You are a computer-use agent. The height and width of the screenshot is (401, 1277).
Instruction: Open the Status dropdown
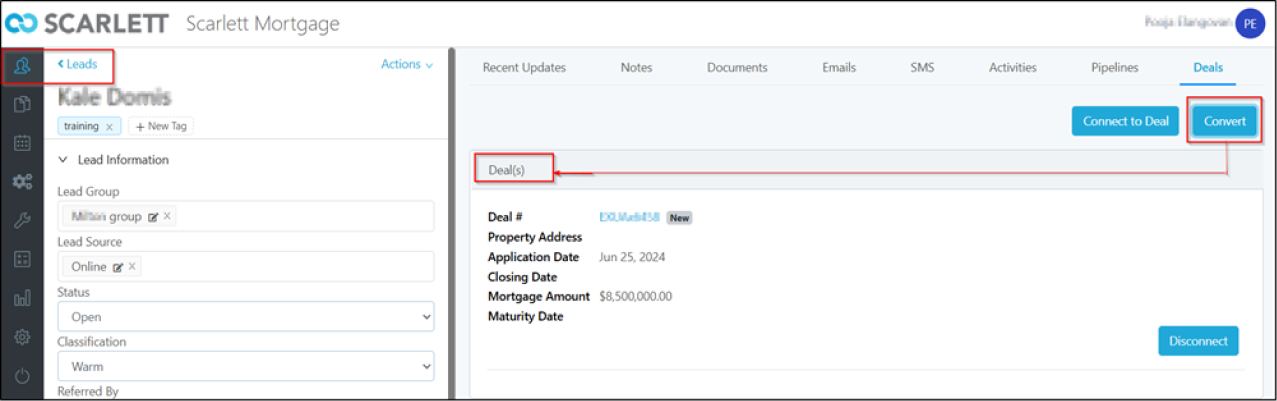[x=245, y=317]
